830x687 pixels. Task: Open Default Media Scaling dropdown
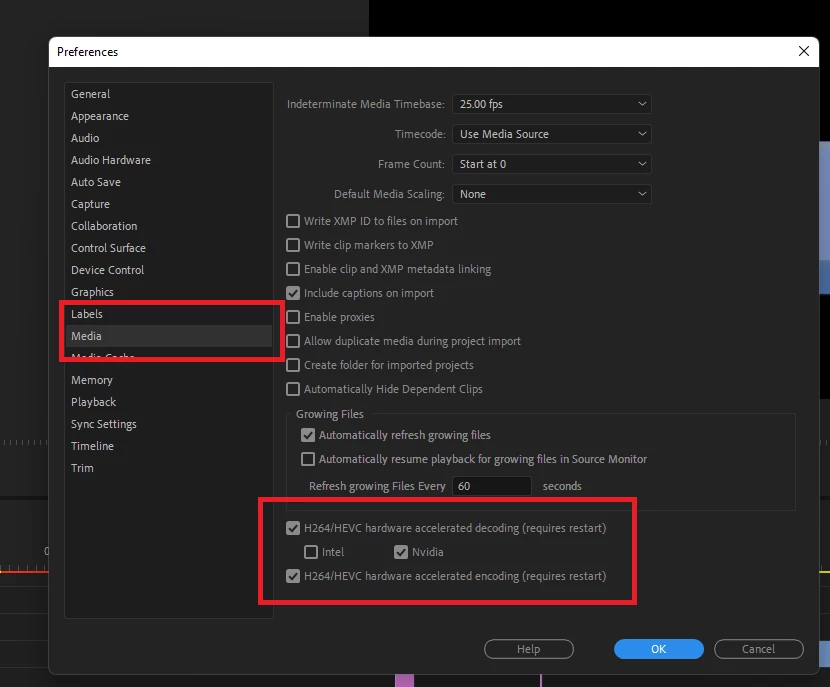pos(552,194)
